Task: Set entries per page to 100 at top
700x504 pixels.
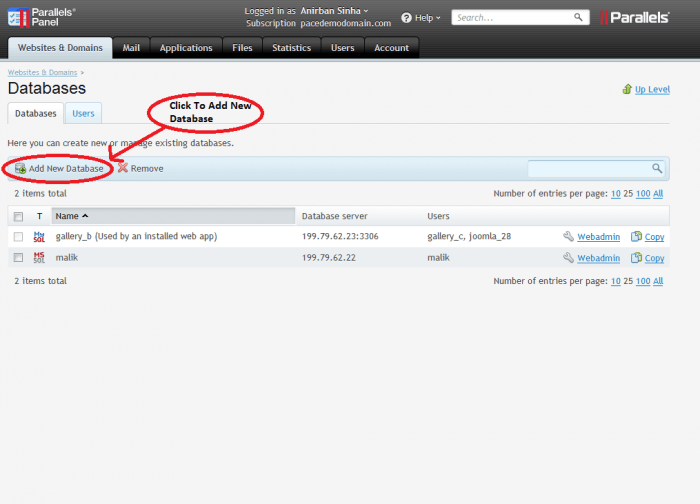Action: (643, 195)
